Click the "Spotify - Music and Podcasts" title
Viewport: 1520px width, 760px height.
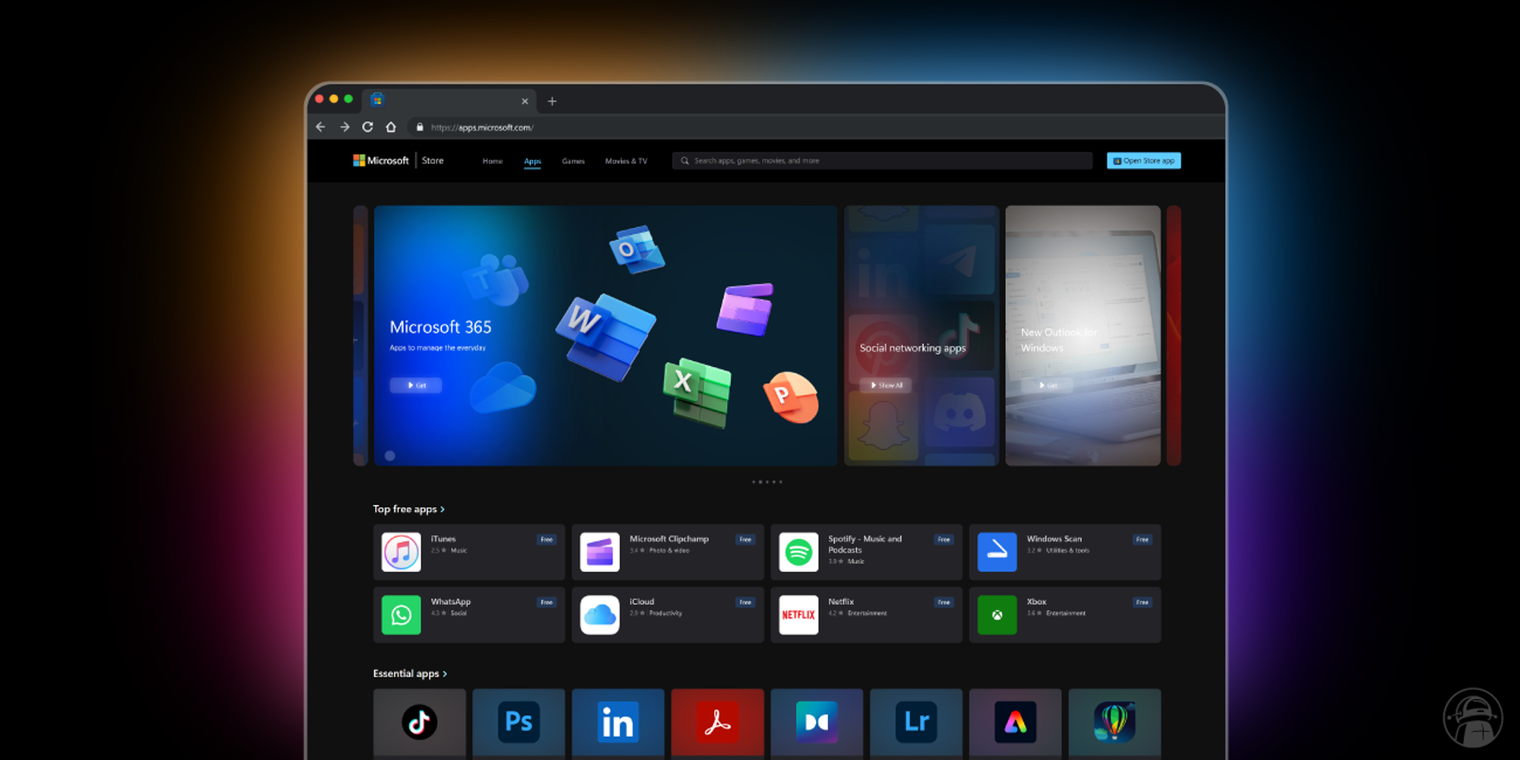[865, 544]
